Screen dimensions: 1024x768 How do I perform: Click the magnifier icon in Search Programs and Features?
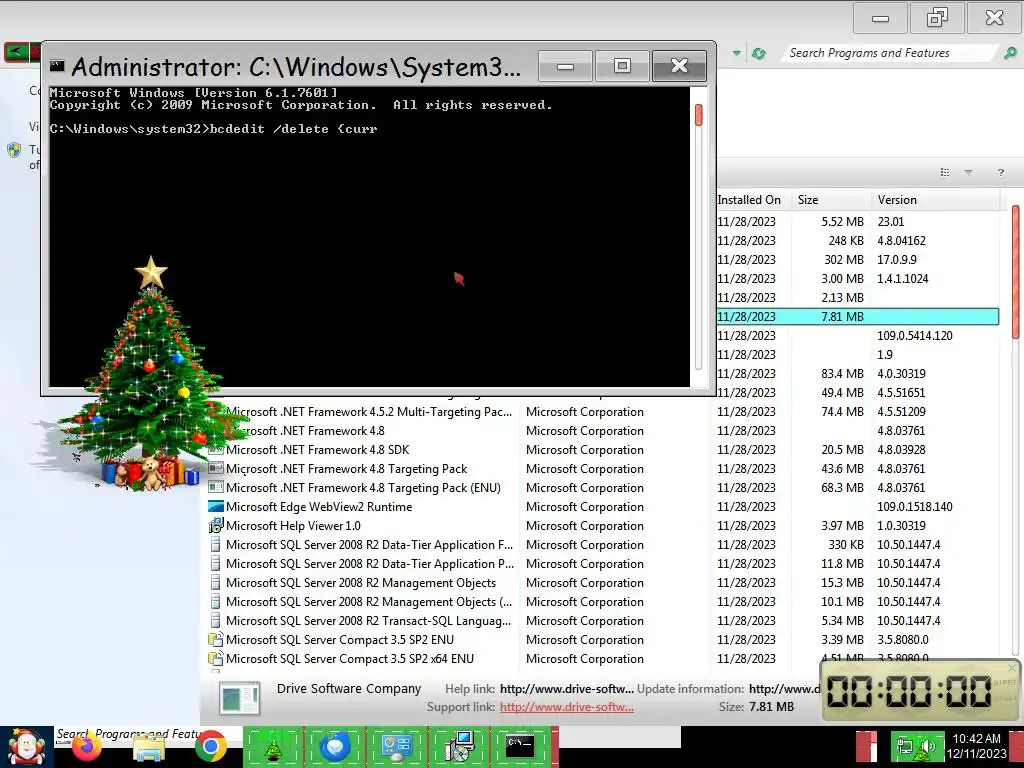[1010, 54]
